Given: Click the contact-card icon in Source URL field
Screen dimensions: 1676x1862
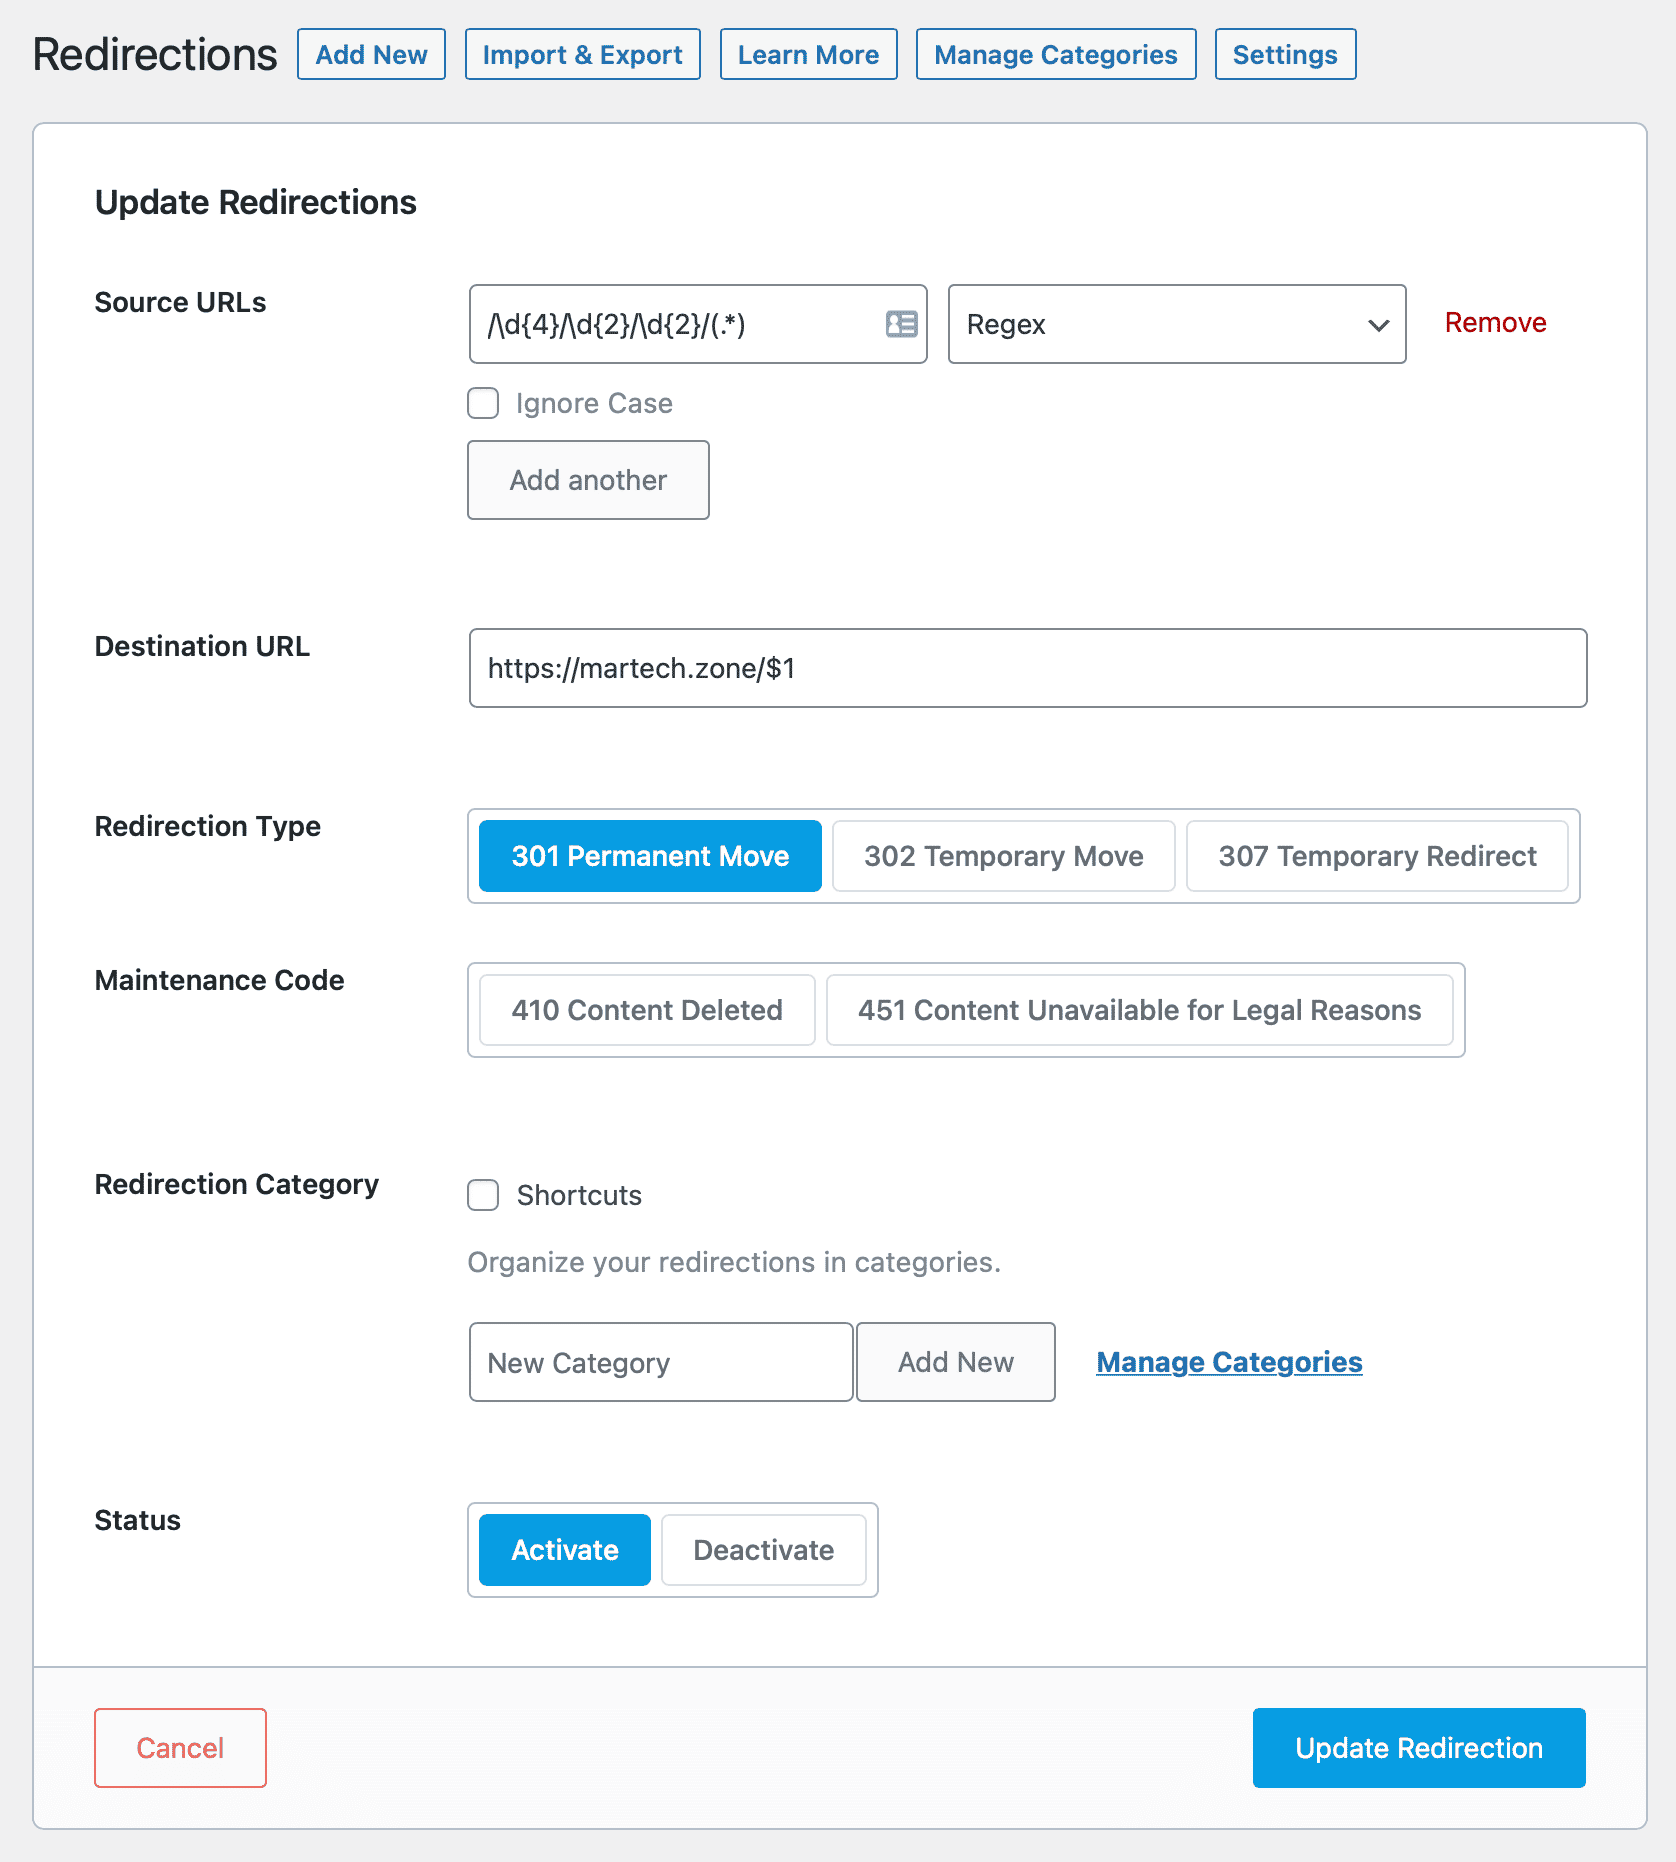Looking at the screenshot, I should tap(901, 324).
